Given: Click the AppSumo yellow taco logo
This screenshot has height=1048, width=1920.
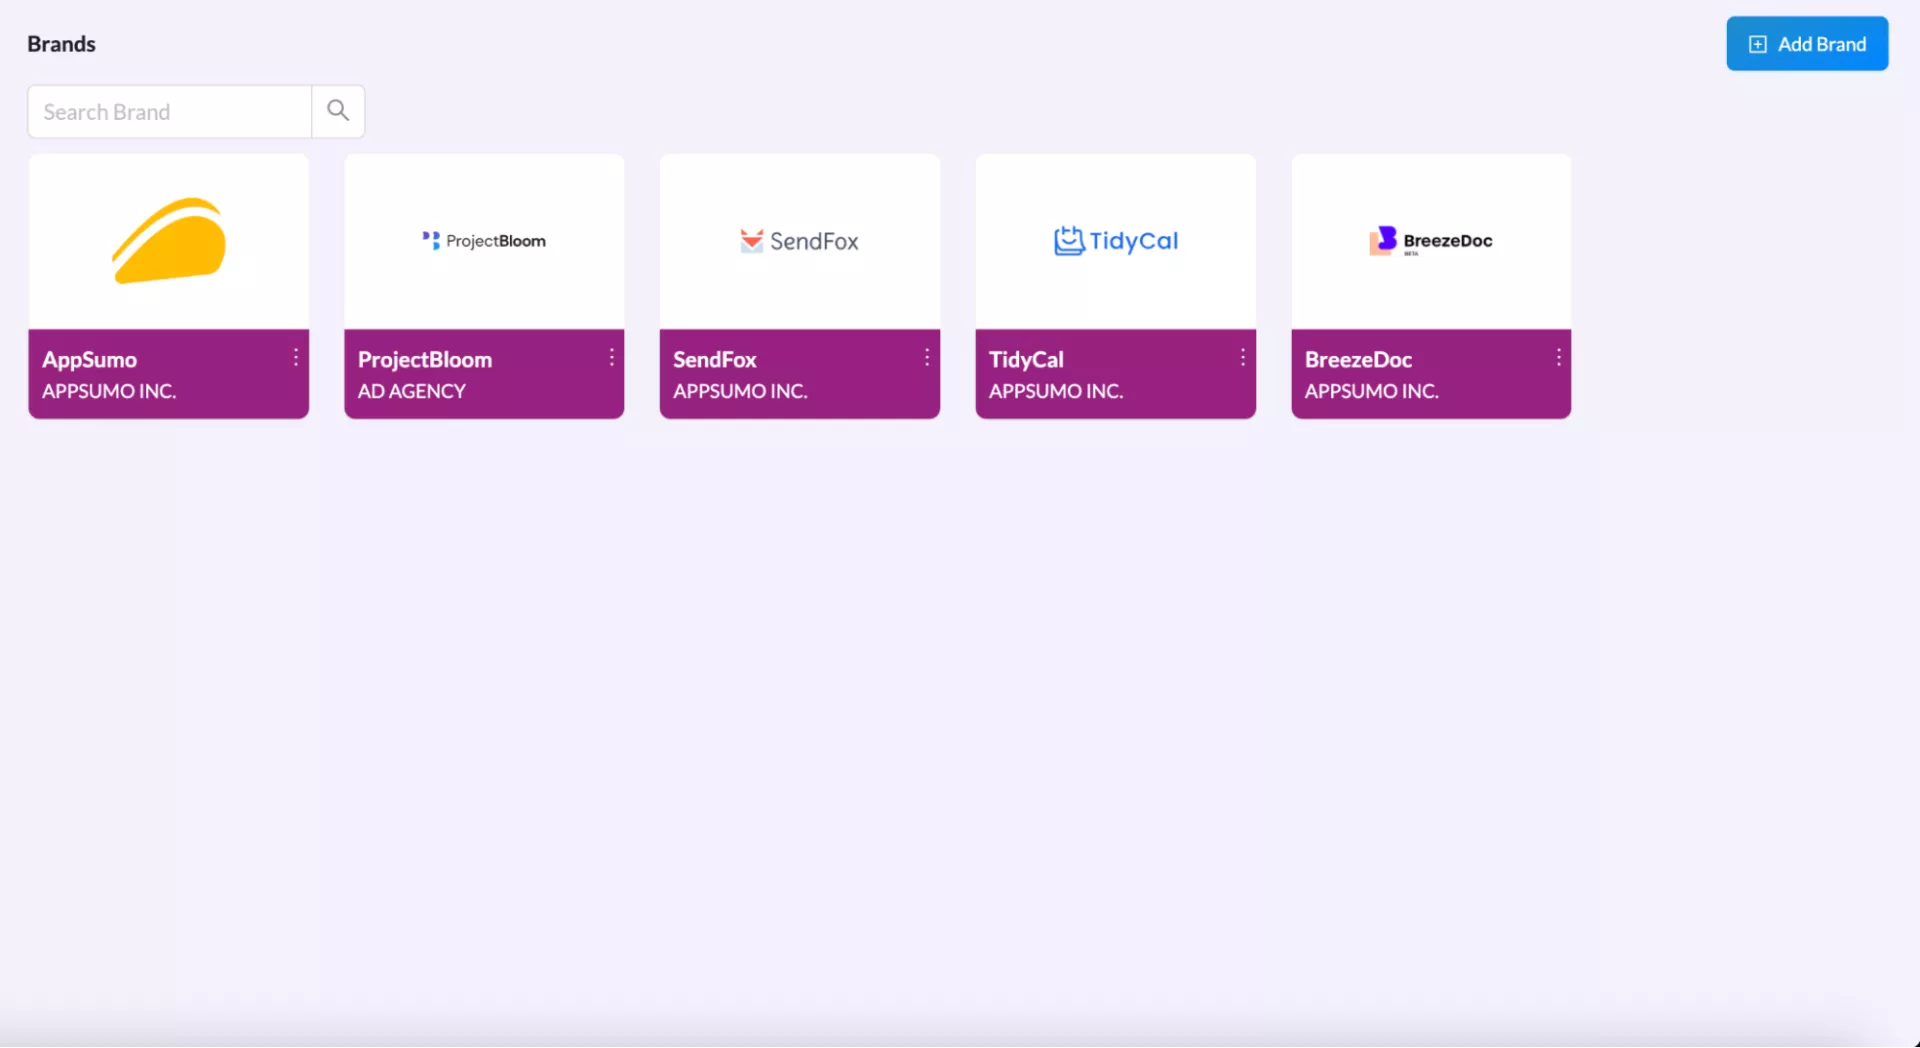Looking at the screenshot, I should (x=169, y=241).
